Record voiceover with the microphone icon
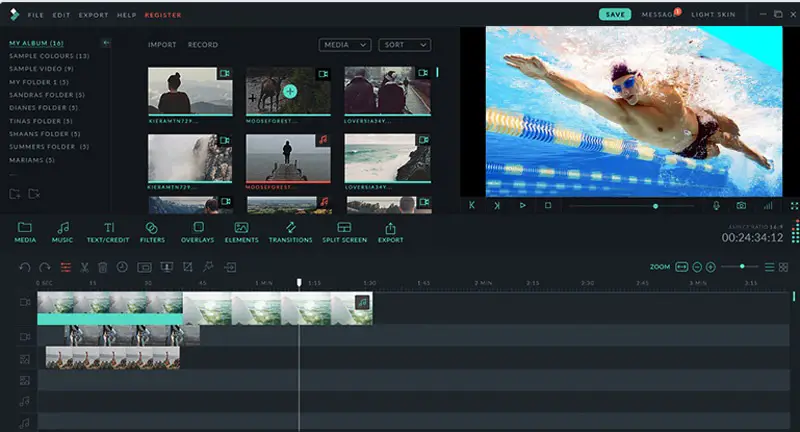Viewport: 800px width, 432px height. click(716, 205)
